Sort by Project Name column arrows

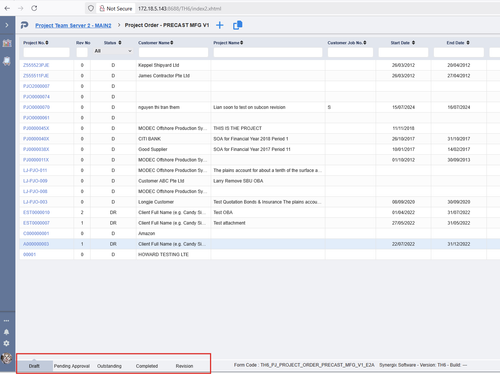242,43
